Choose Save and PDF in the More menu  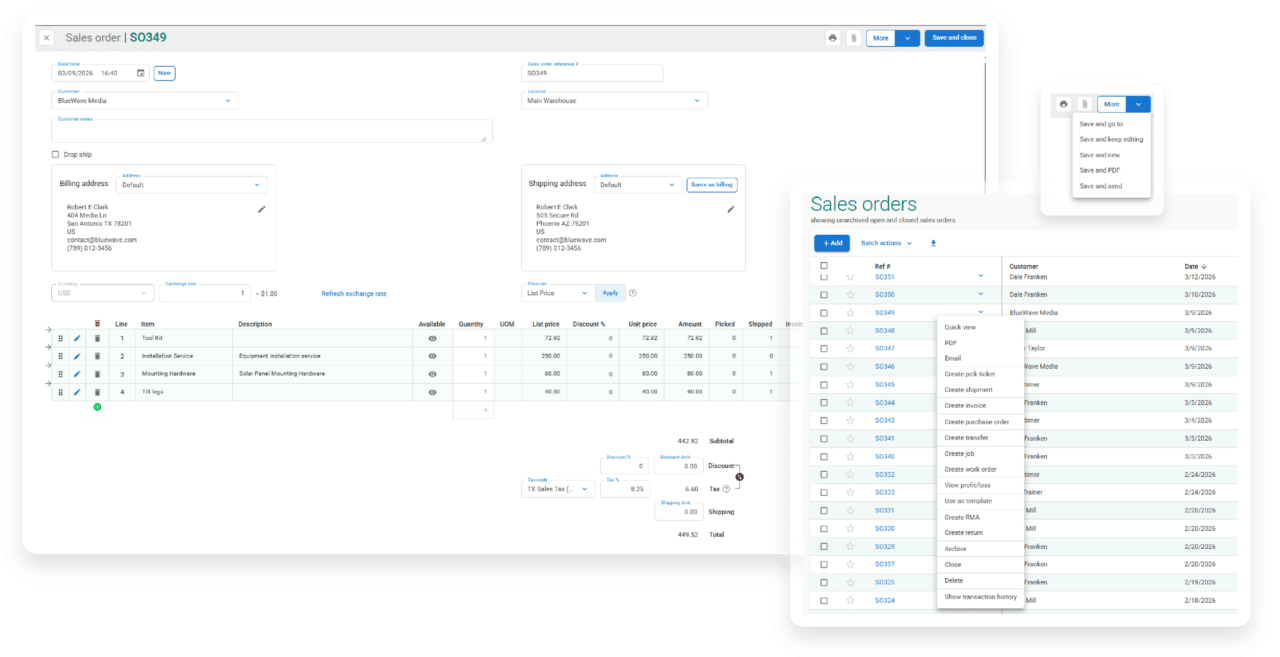click(x=1099, y=170)
